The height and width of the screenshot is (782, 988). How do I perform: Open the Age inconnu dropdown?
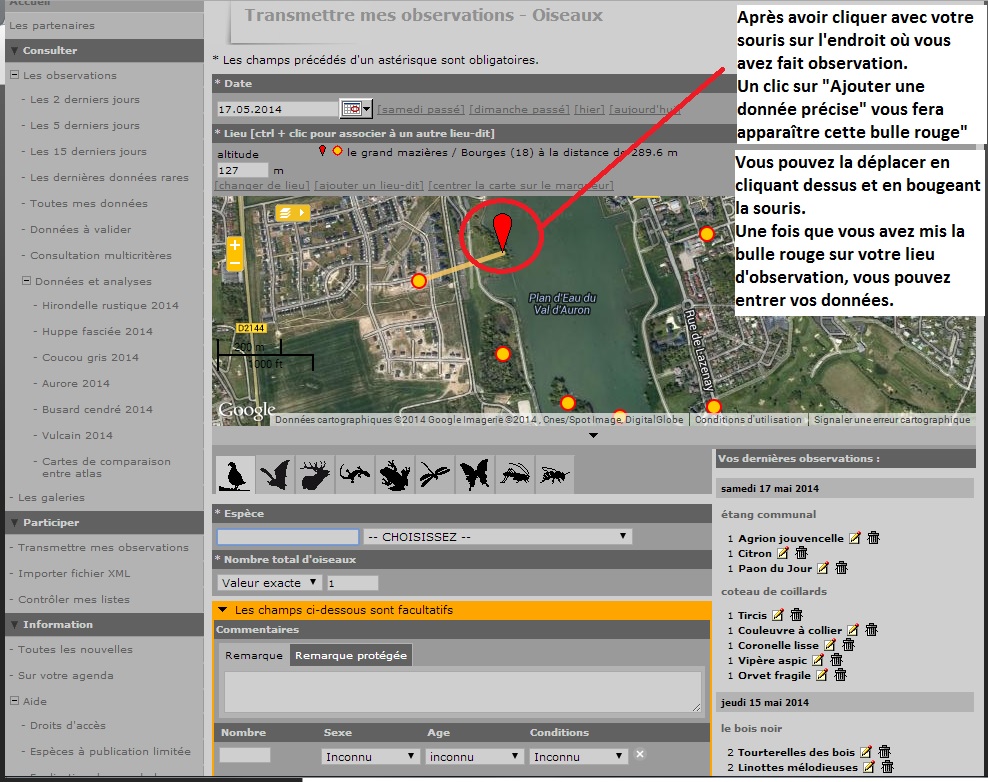[x=473, y=756]
